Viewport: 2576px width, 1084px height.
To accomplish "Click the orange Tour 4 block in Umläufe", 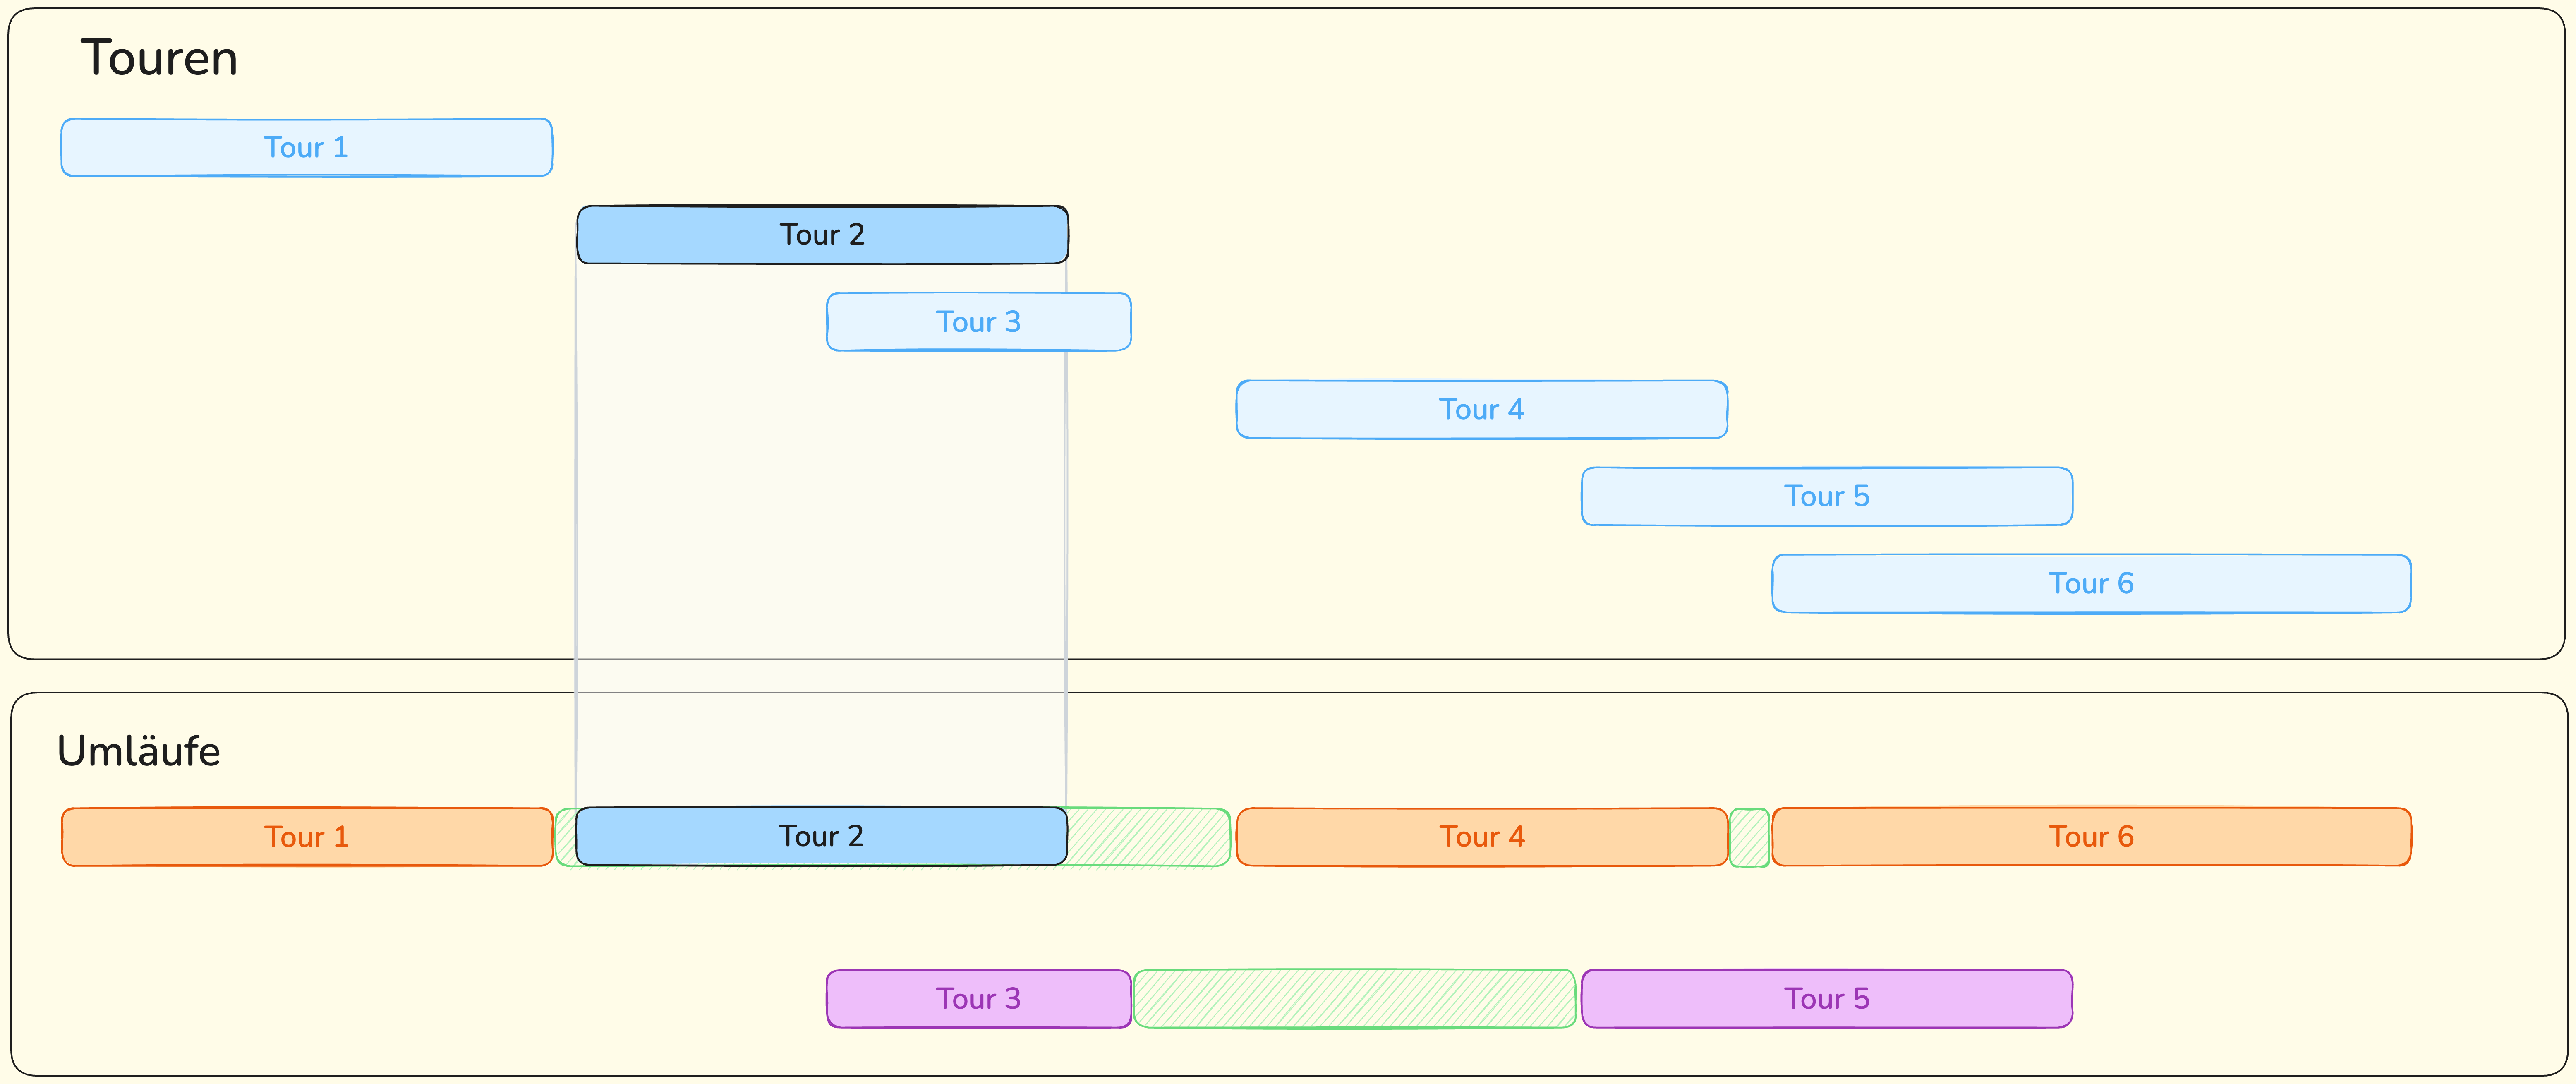I will (x=1481, y=837).
